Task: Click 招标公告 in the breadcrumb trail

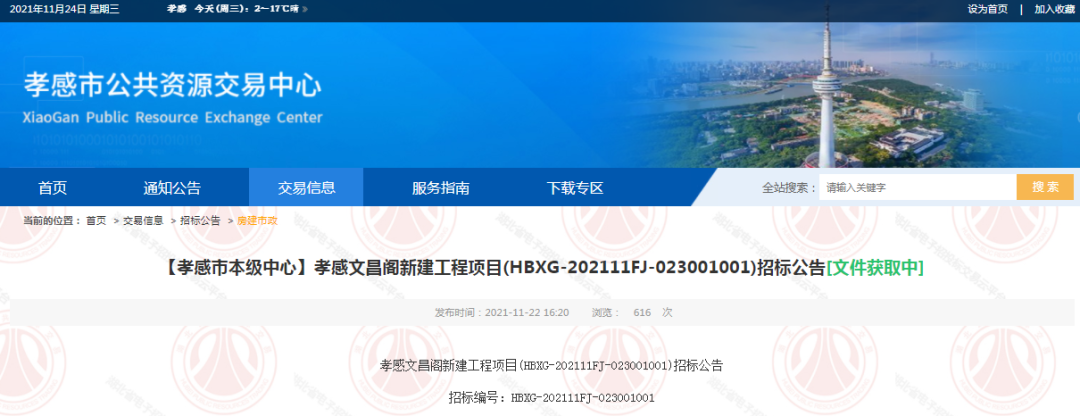Action: (x=200, y=220)
